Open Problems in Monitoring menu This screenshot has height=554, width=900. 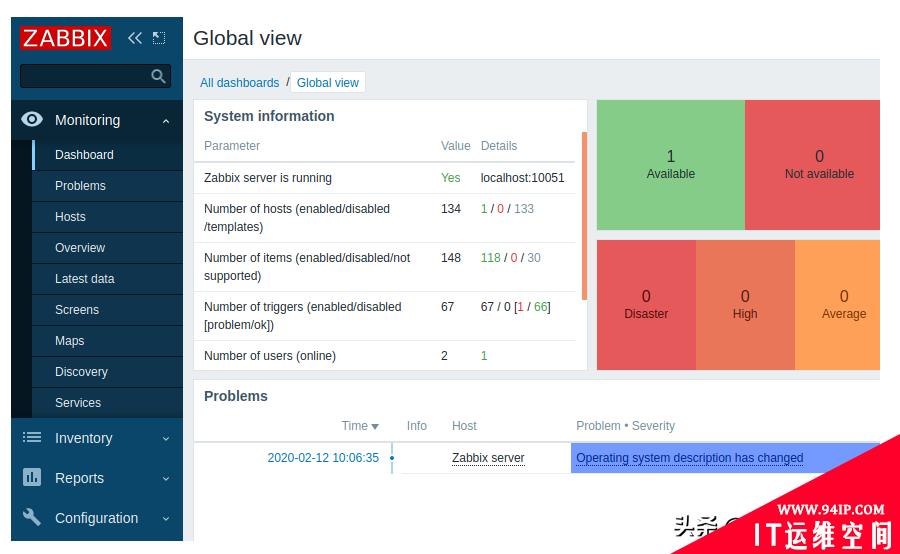107,185
